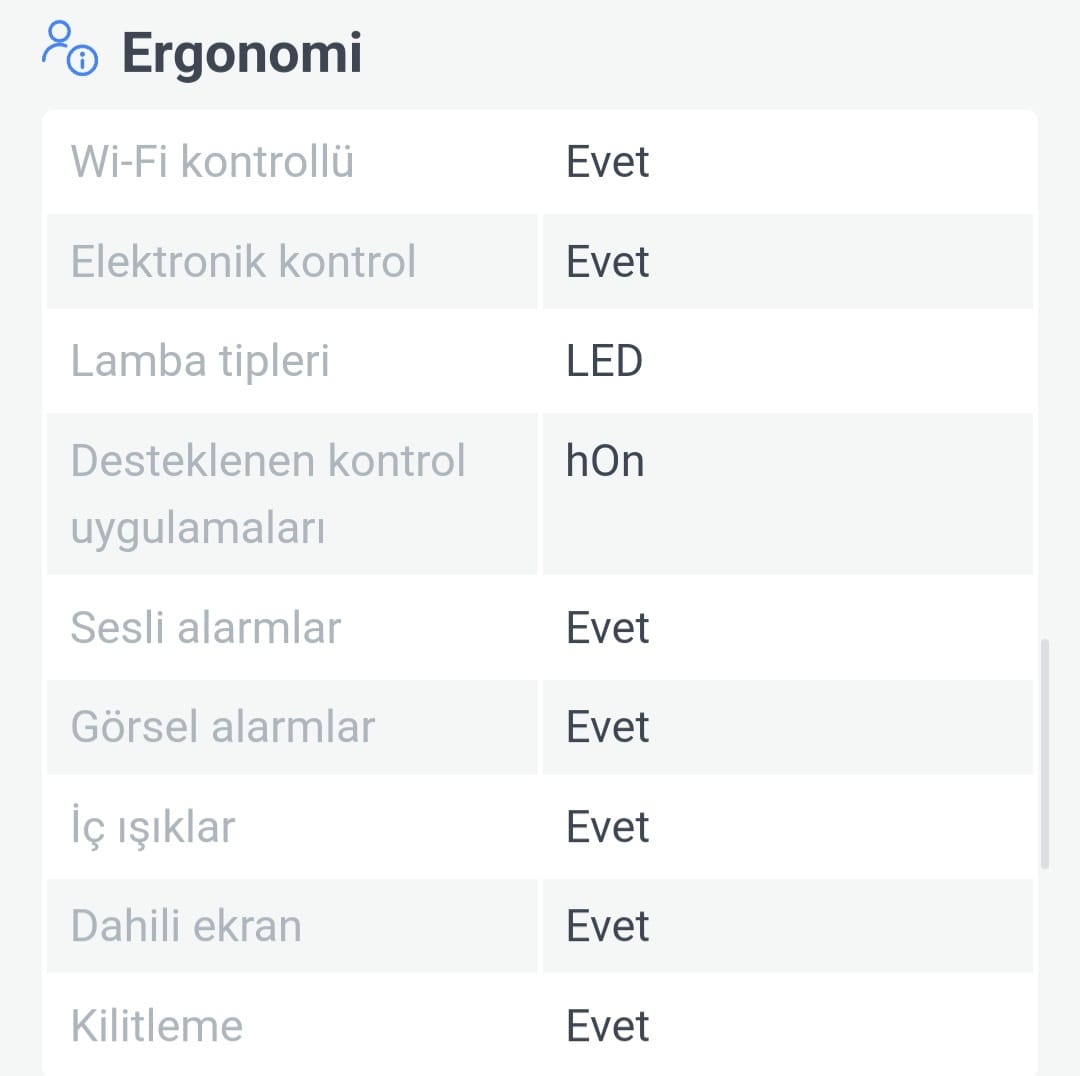Select Evet beside İç ışıklar
Viewport: 1080px width, 1076px height.
tap(607, 827)
